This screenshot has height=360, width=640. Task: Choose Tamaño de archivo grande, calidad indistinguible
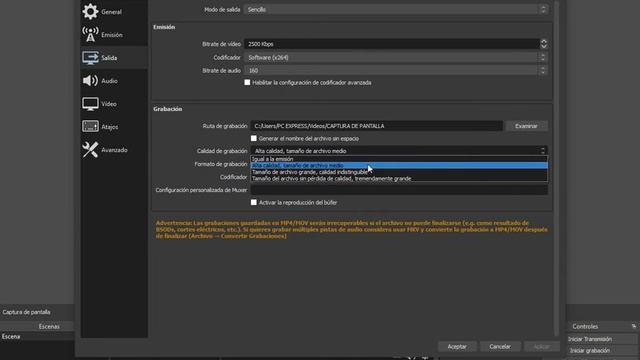399,172
